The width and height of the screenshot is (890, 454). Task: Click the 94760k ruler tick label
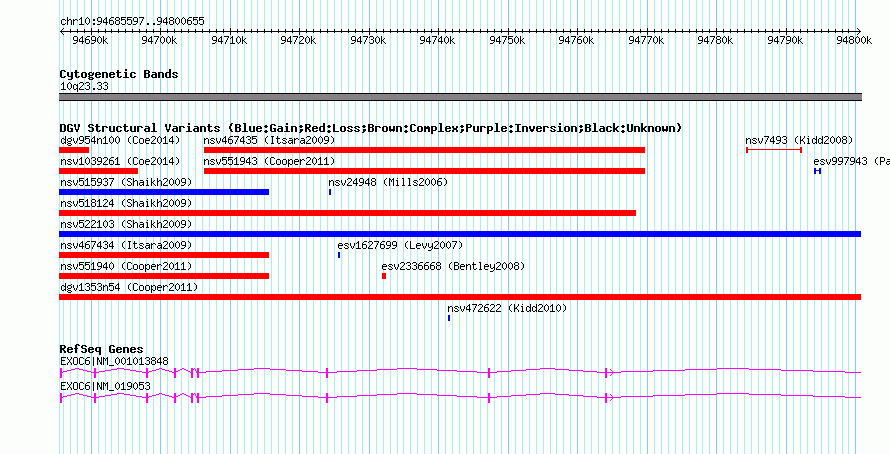point(577,40)
